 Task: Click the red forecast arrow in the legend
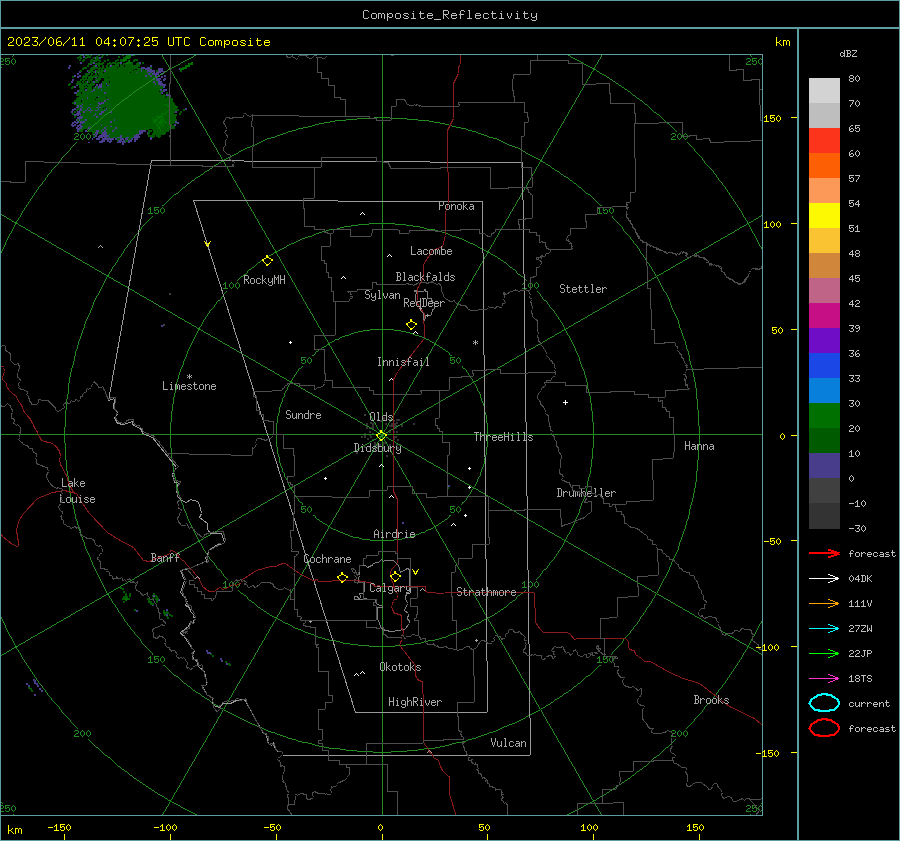point(824,553)
